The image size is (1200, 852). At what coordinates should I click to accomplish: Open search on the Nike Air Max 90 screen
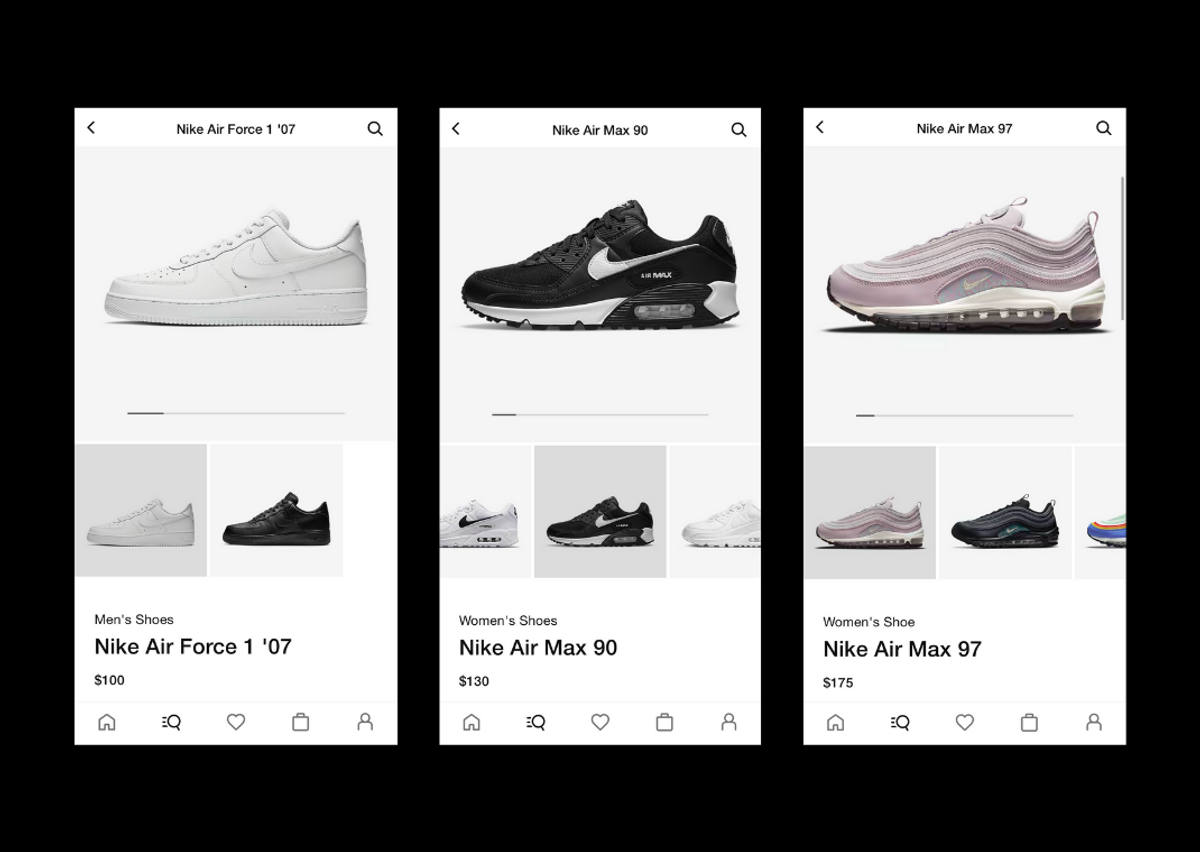[x=739, y=130]
